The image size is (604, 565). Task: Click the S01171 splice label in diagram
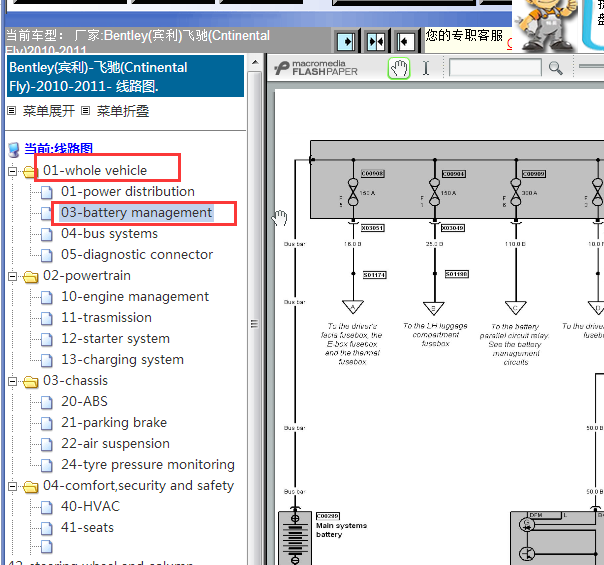click(x=375, y=275)
